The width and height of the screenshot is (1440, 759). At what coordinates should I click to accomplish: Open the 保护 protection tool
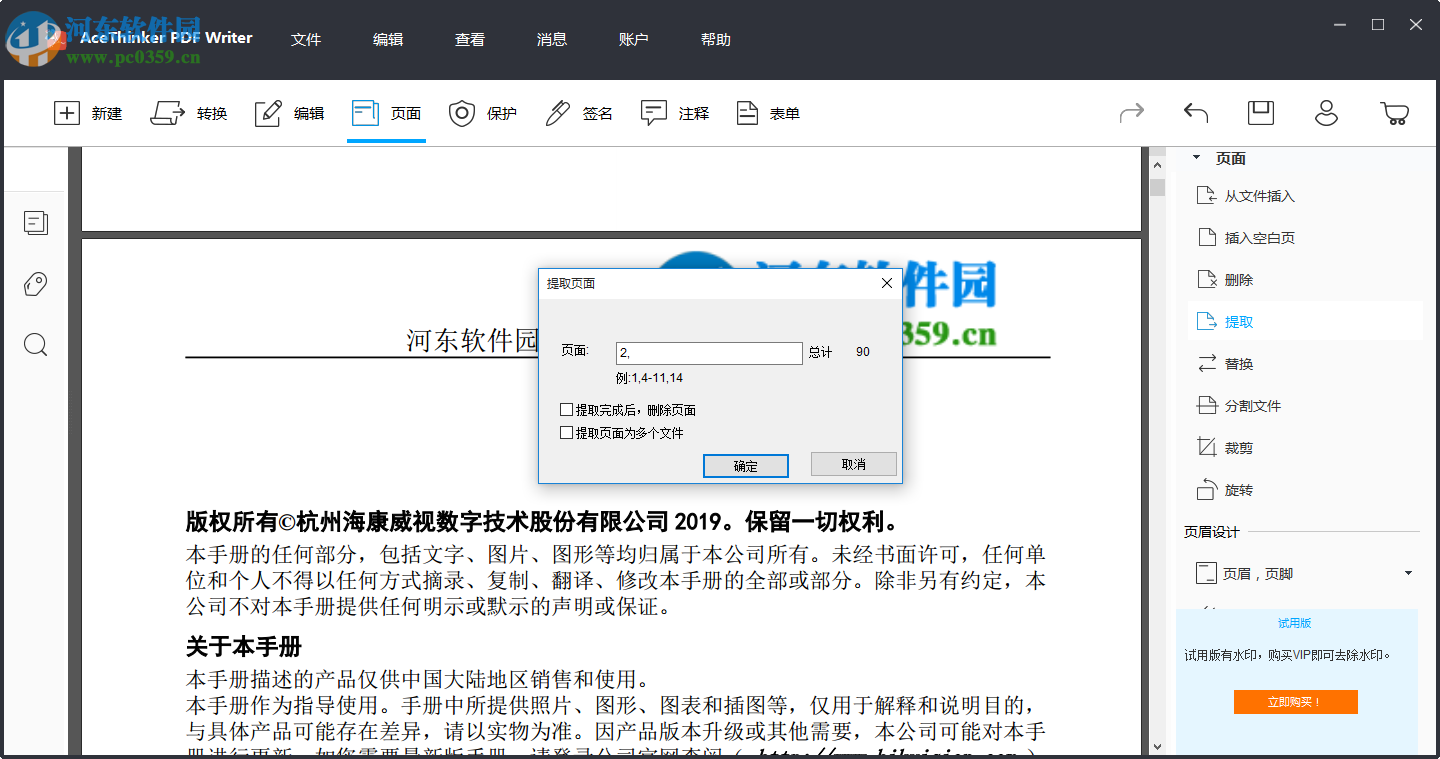pyautogui.click(x=483, y=113)
